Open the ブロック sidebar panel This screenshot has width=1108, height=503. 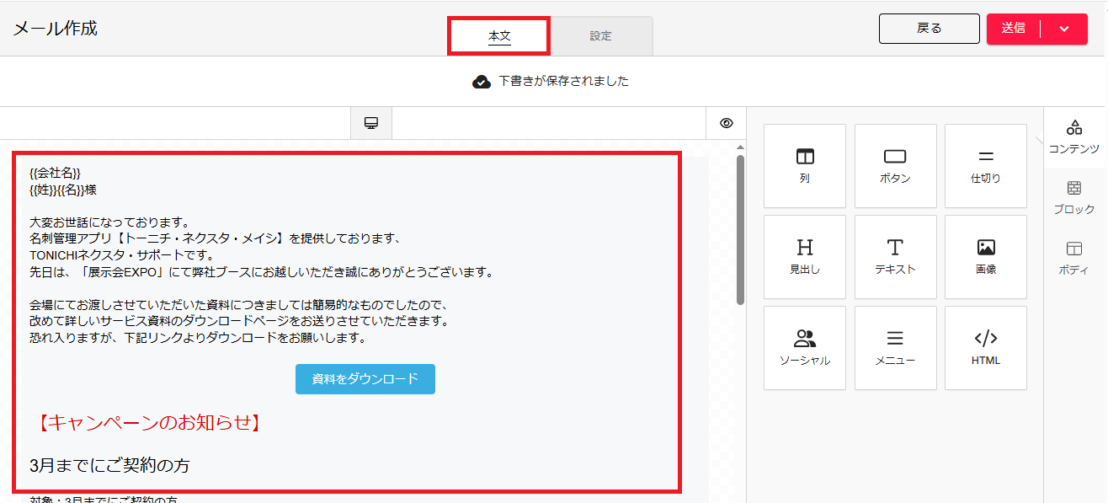tap(1074, 197)
